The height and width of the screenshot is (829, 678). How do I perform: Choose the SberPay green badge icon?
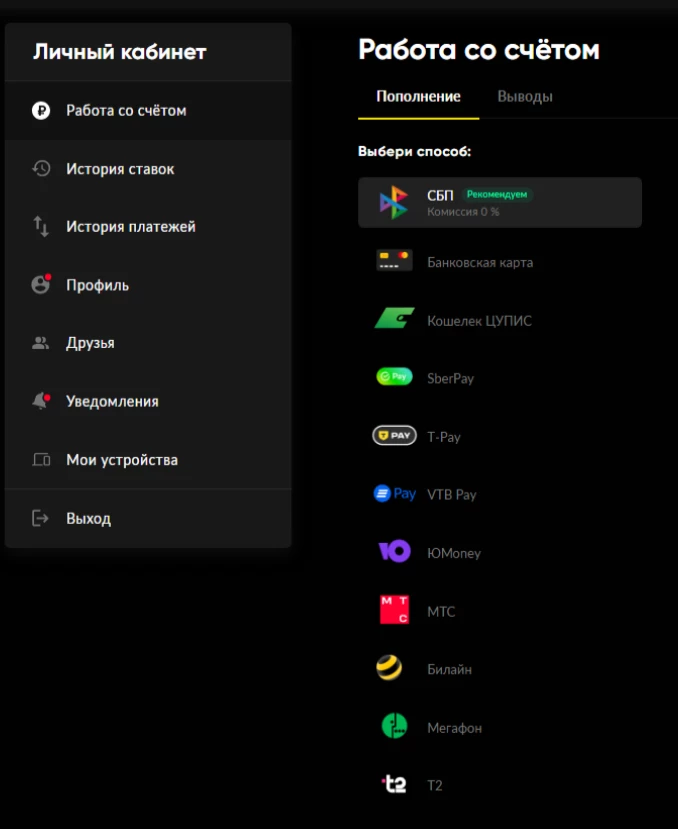[394, 378]
